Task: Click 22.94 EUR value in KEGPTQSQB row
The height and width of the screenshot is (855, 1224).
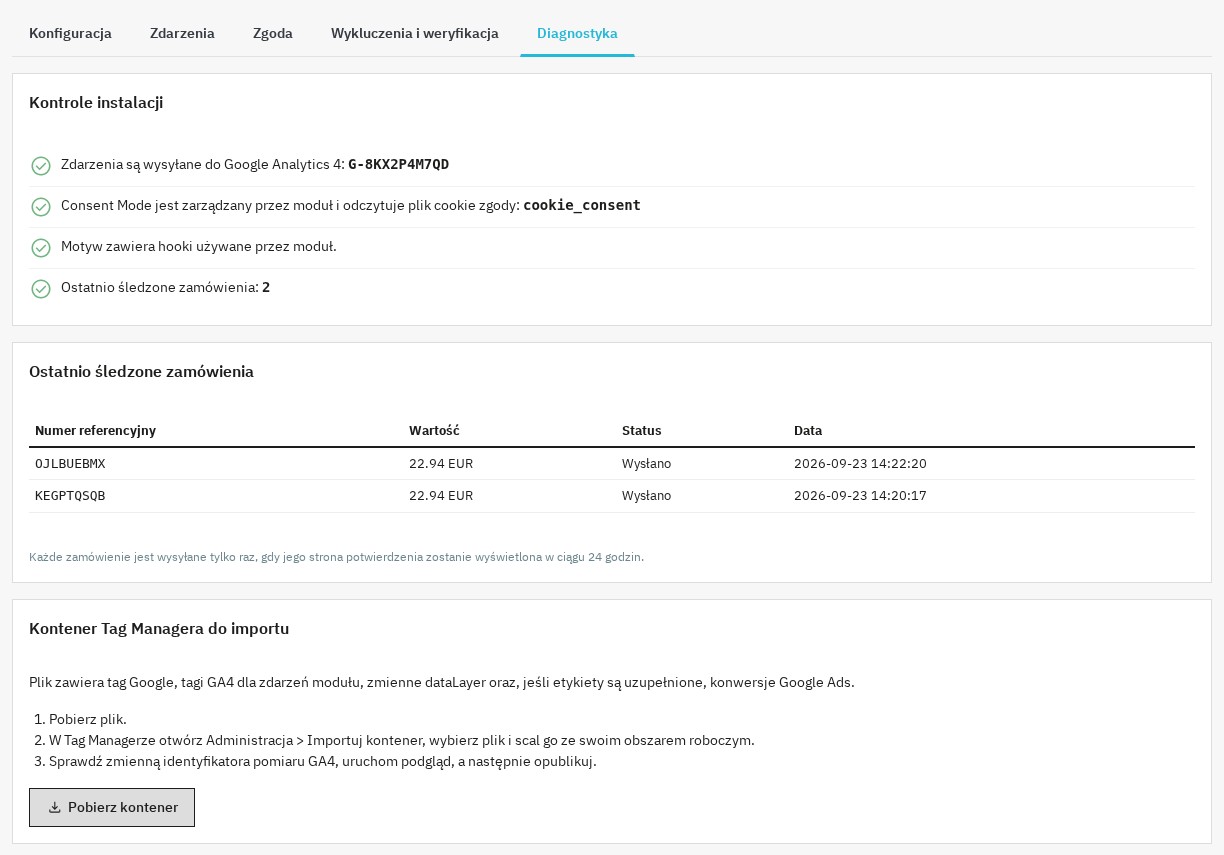Action: click(441, 496)
